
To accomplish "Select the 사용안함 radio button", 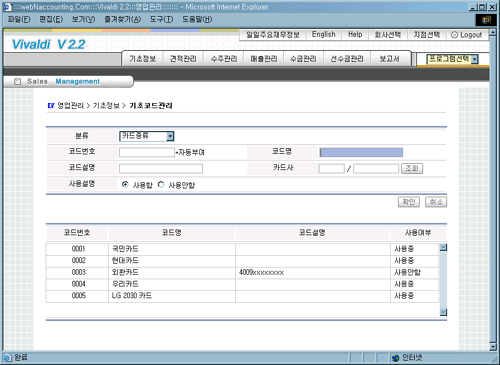I will [161, 184].
